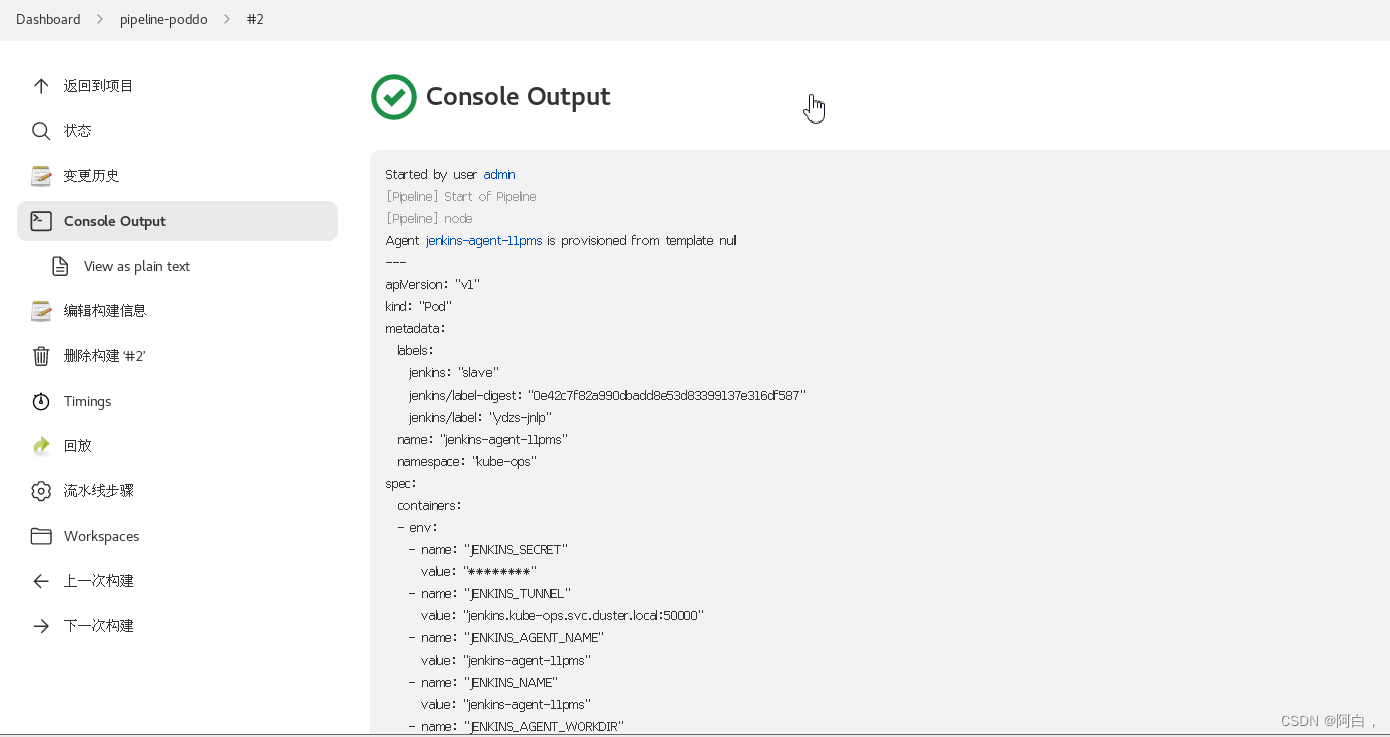Image resolution: width=1390 pixels, height=737 pixels.
Task: Expand the chevron after pipeline-poddo breadcrumb
Action: pyautogui.click(x=227, y=19)
